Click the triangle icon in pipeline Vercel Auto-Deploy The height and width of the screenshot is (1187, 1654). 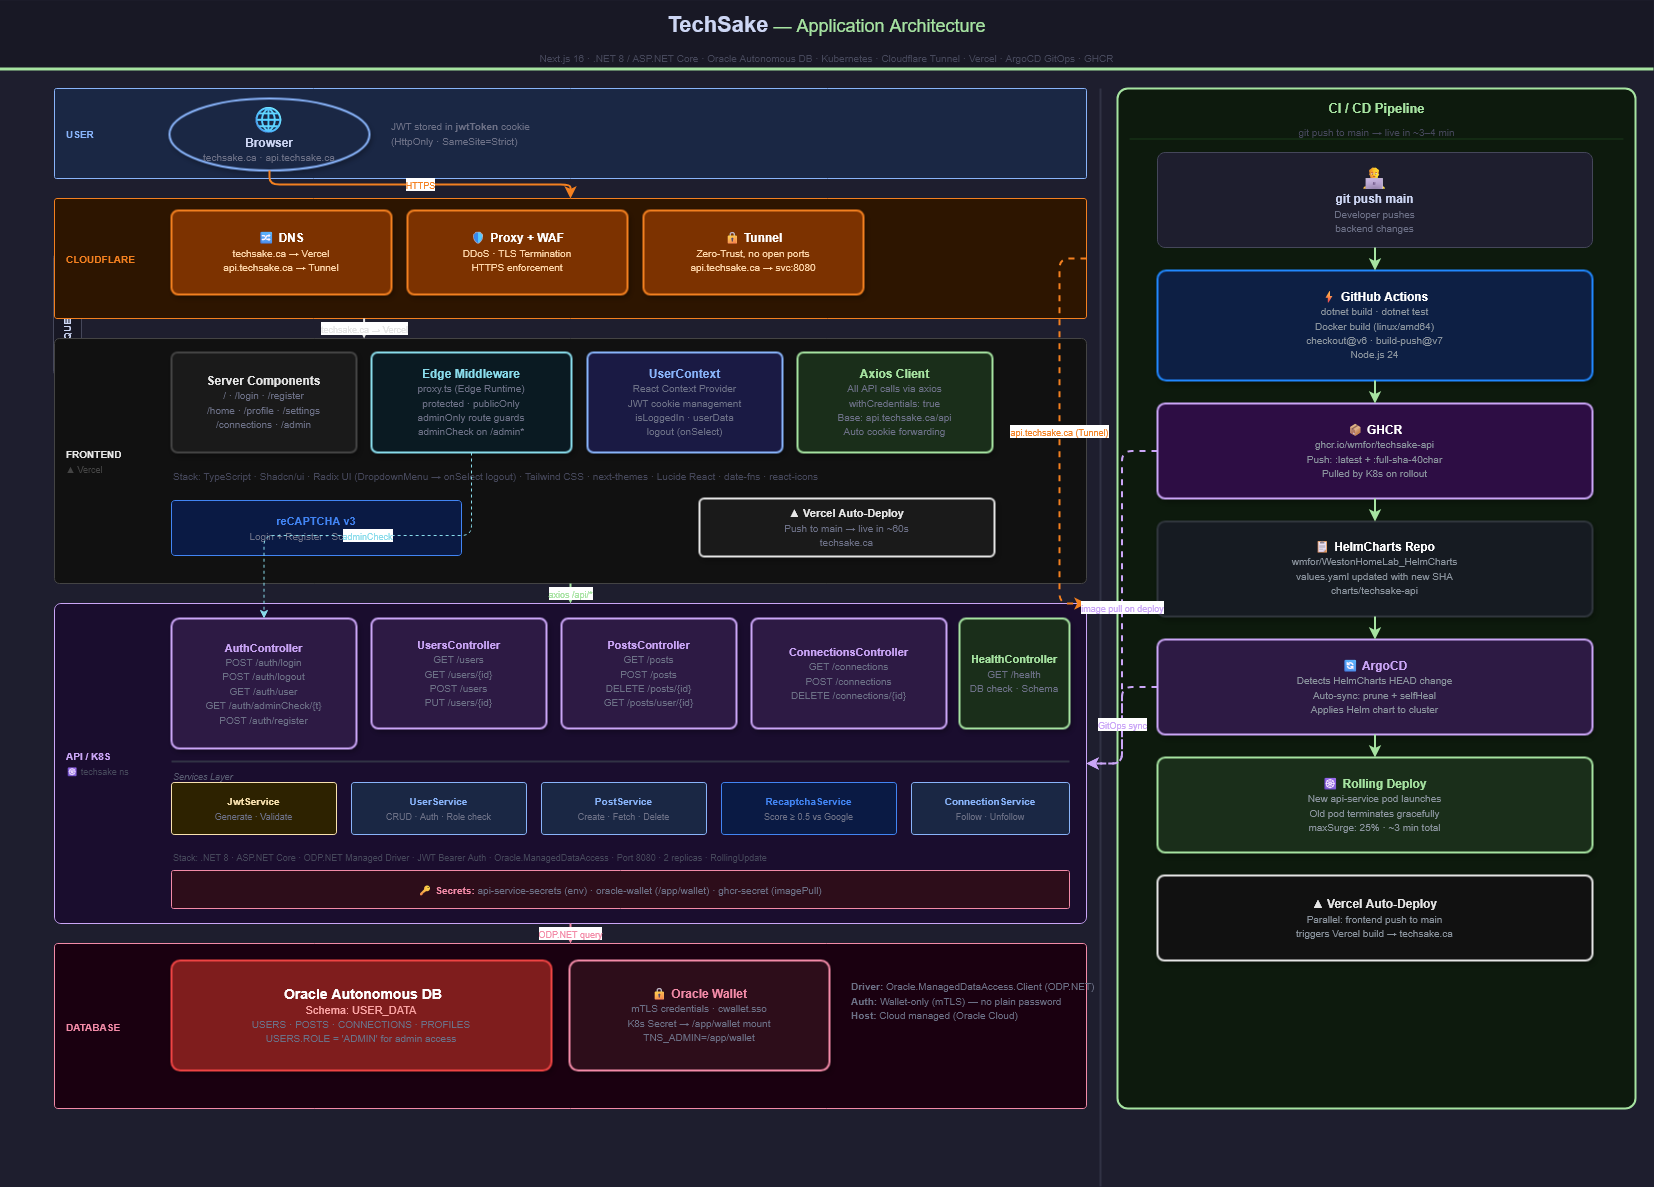tap(1318, 904)
